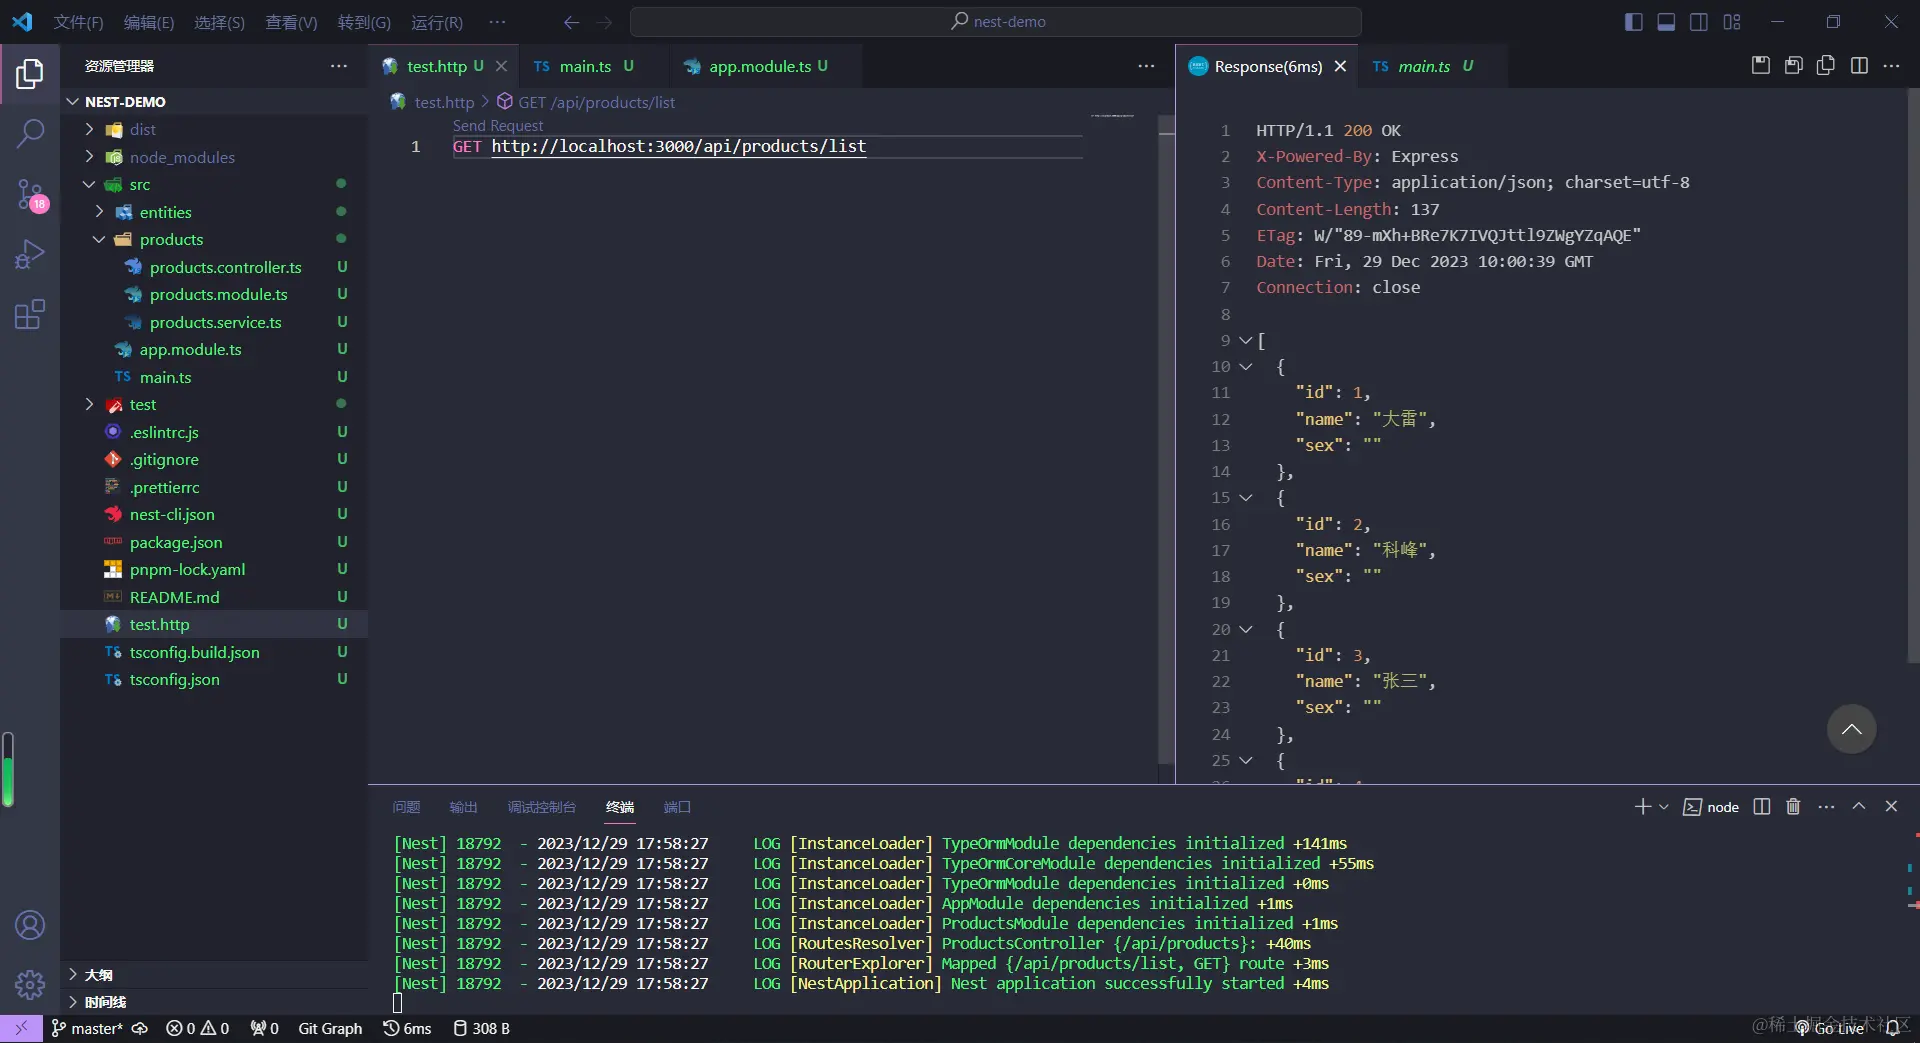Open the Accounts icon in activity bar
Image resolution: width=1920 pixels, height=1043 pixels.
click(30, 925)
